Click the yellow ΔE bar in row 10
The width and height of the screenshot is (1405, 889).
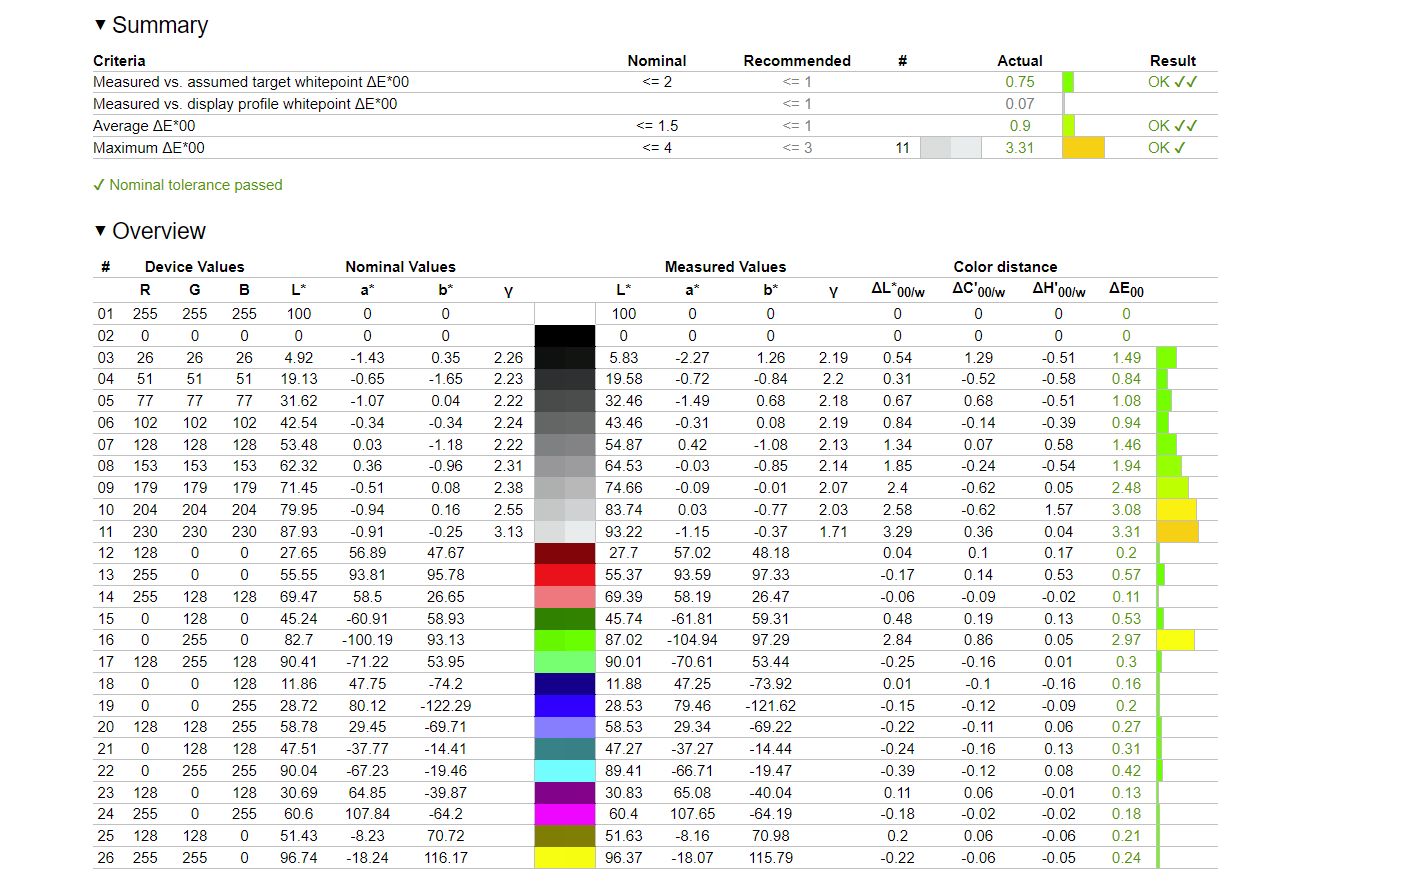(1176, 510)
